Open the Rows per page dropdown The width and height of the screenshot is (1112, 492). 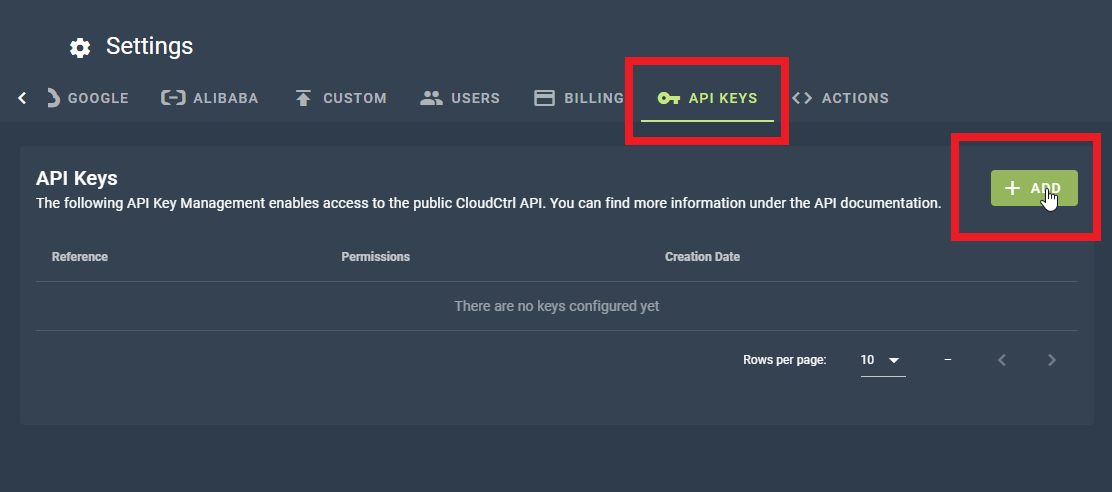click(882, 360)
